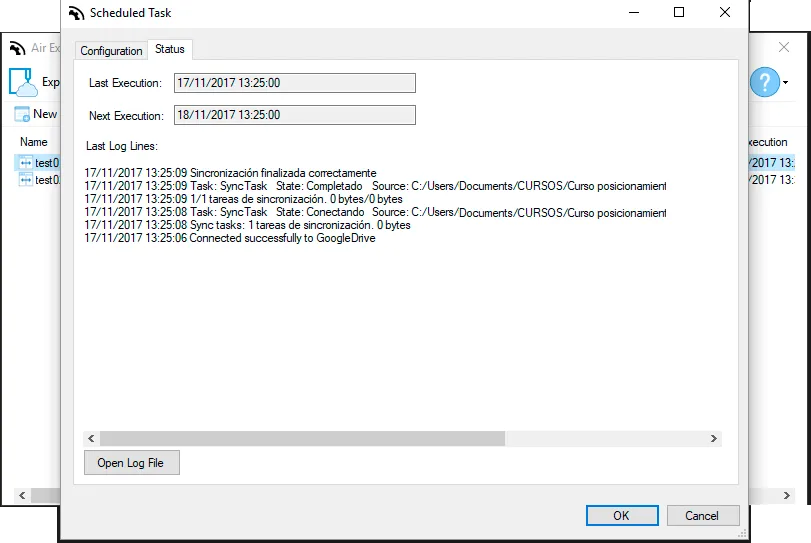Screen dimensions: 811x543
Task: Click the Explorer cloud icon in the background toolbar
Action: click(23, 82)
